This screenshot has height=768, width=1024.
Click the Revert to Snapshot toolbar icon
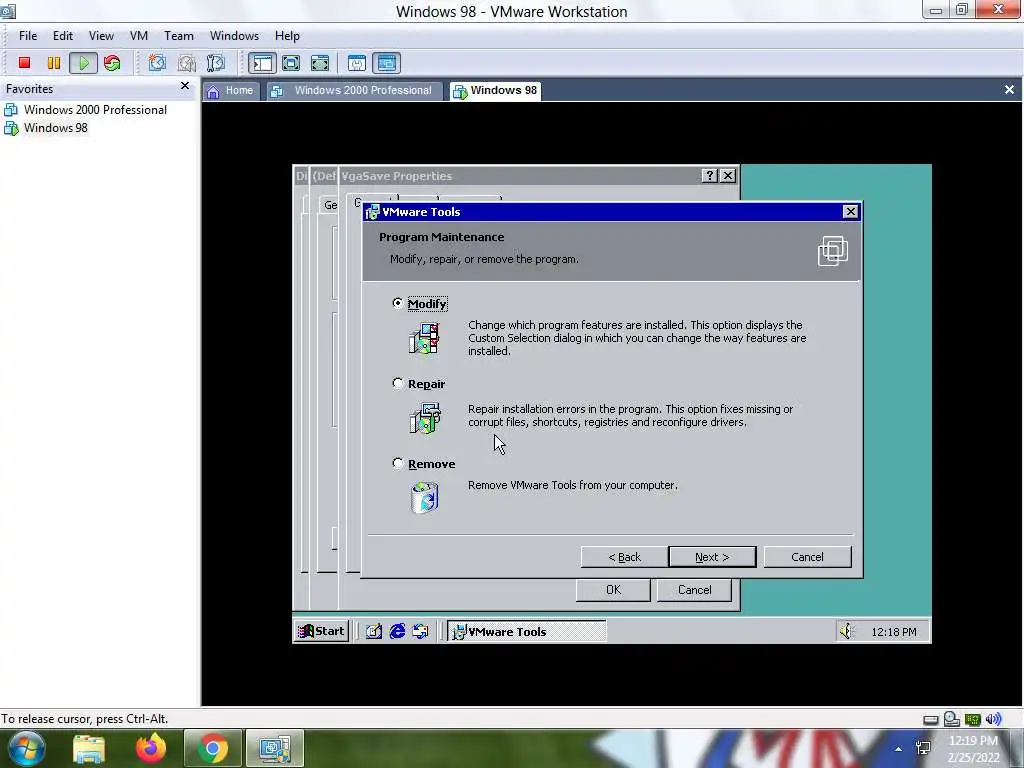coord(187,63)
